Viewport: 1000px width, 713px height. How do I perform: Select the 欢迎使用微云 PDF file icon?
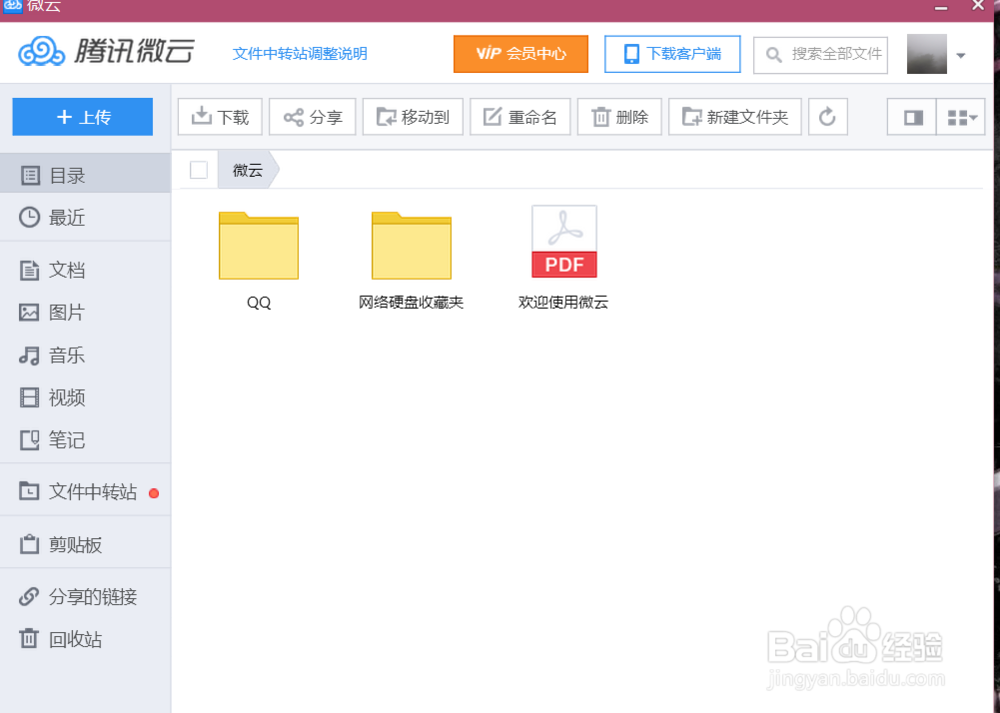point(564,242)
